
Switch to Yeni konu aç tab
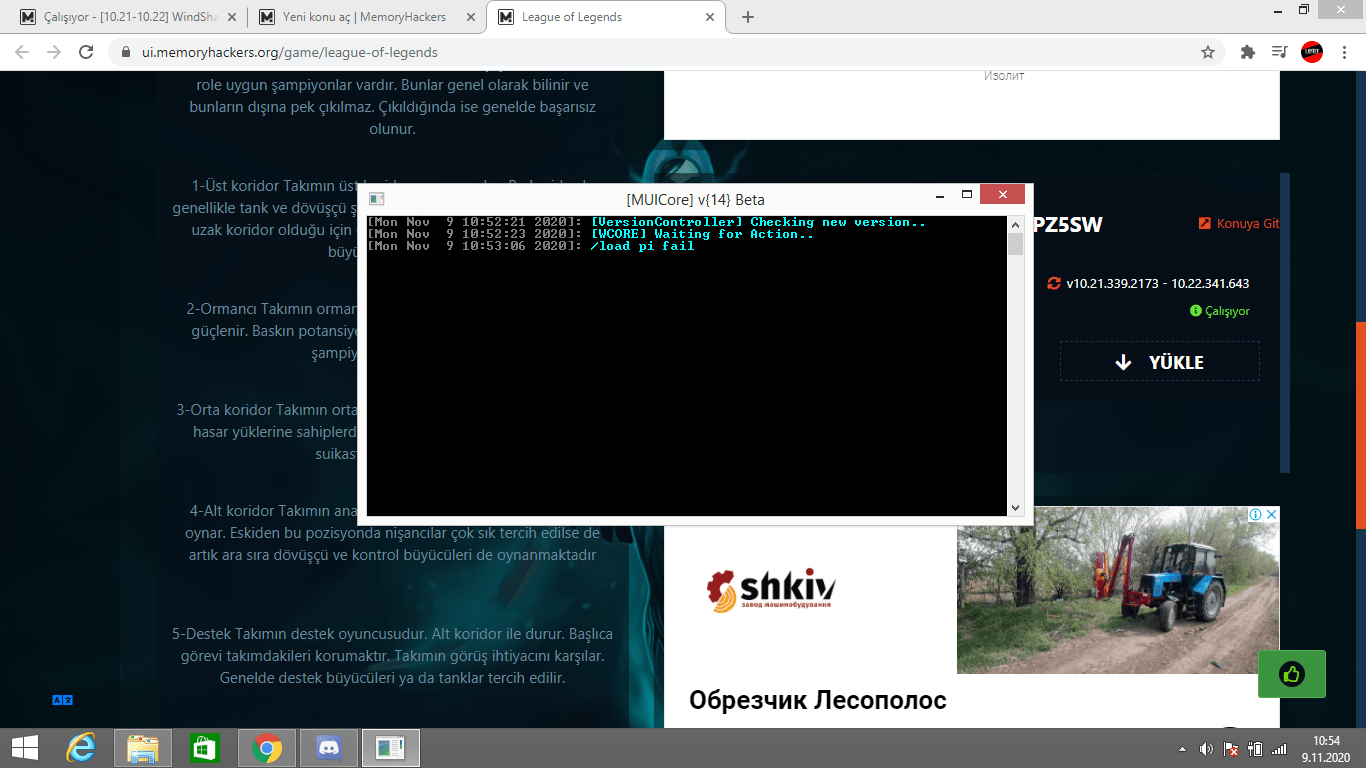[x=367, y=17]
